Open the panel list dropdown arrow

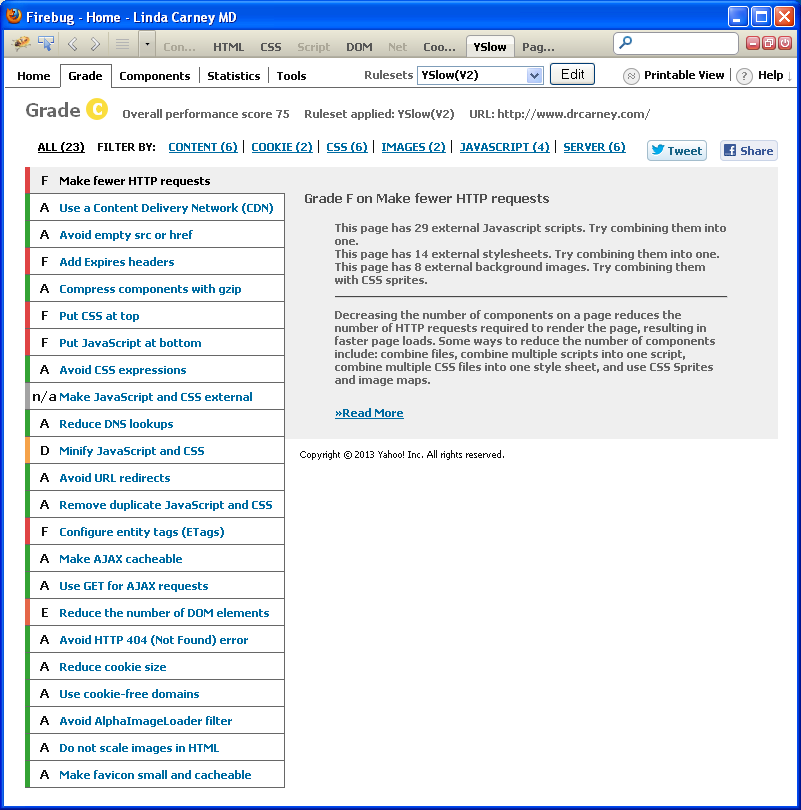point(147,44)
